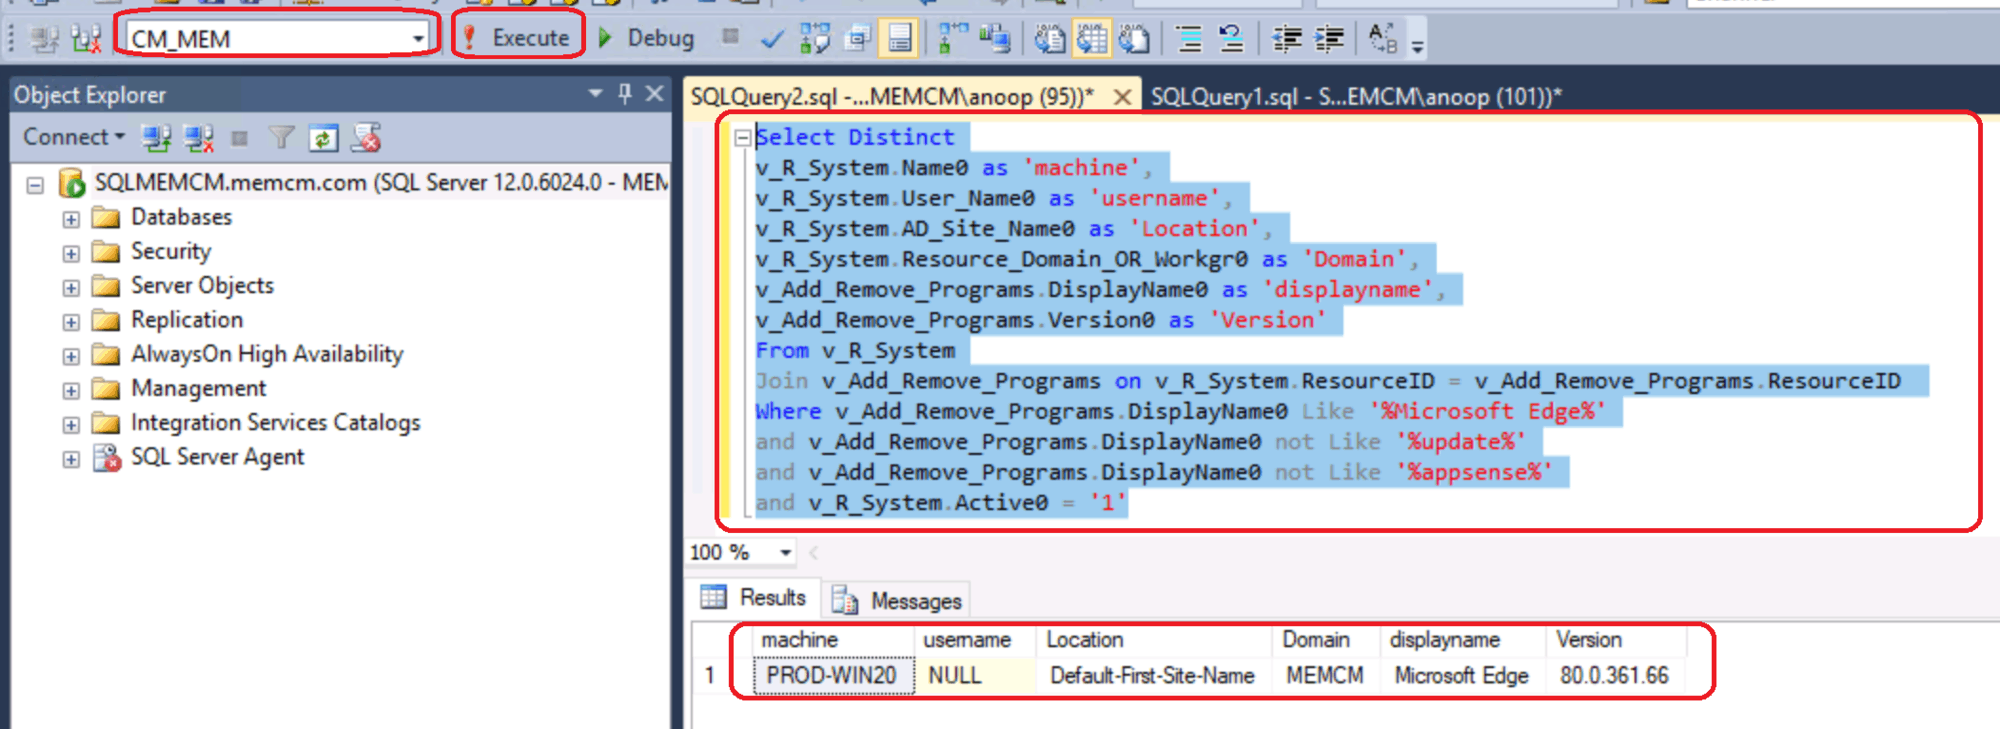The image size is (2000, 729).
Task: Toggle Results to Text in toolbar
Action: pos(1049,39)
